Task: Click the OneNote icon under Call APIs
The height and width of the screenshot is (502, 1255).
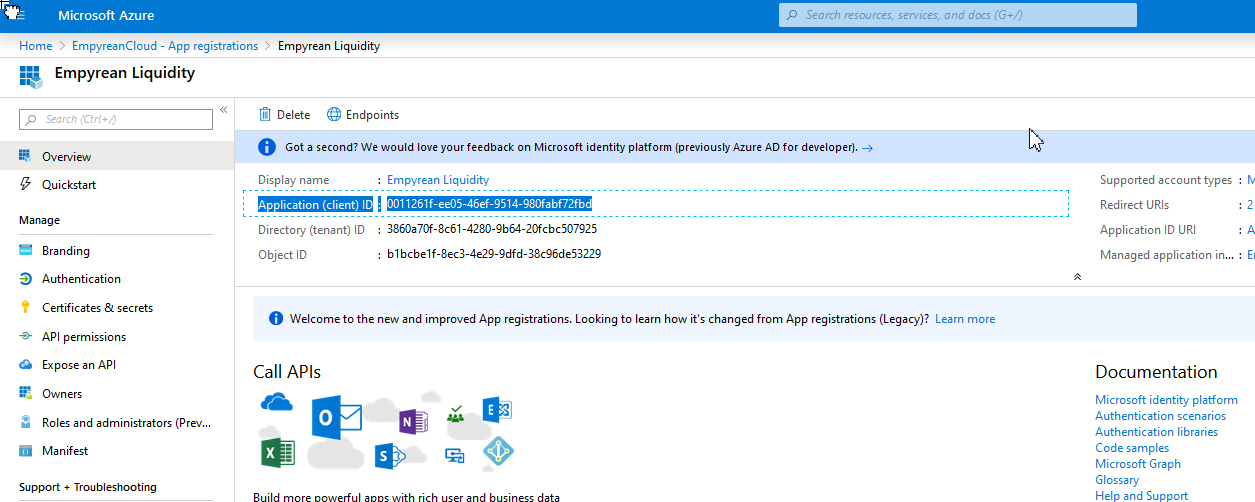Action: pyautogui.click(x=413, y=421)
